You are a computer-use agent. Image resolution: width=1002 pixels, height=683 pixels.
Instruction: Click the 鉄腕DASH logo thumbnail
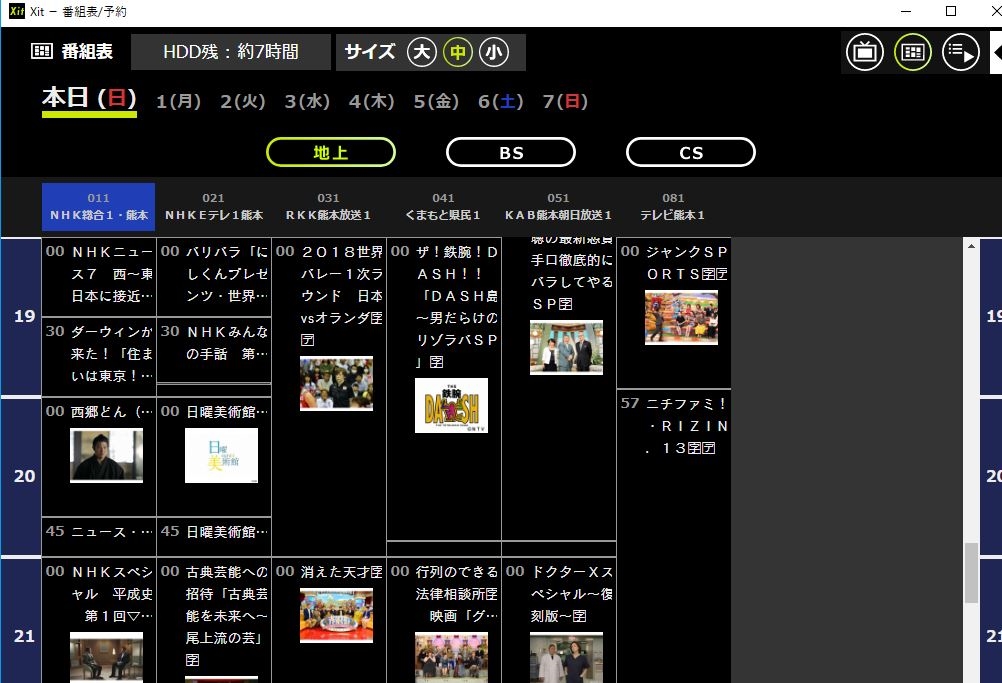pyautogui.click(x=451, y=405)
